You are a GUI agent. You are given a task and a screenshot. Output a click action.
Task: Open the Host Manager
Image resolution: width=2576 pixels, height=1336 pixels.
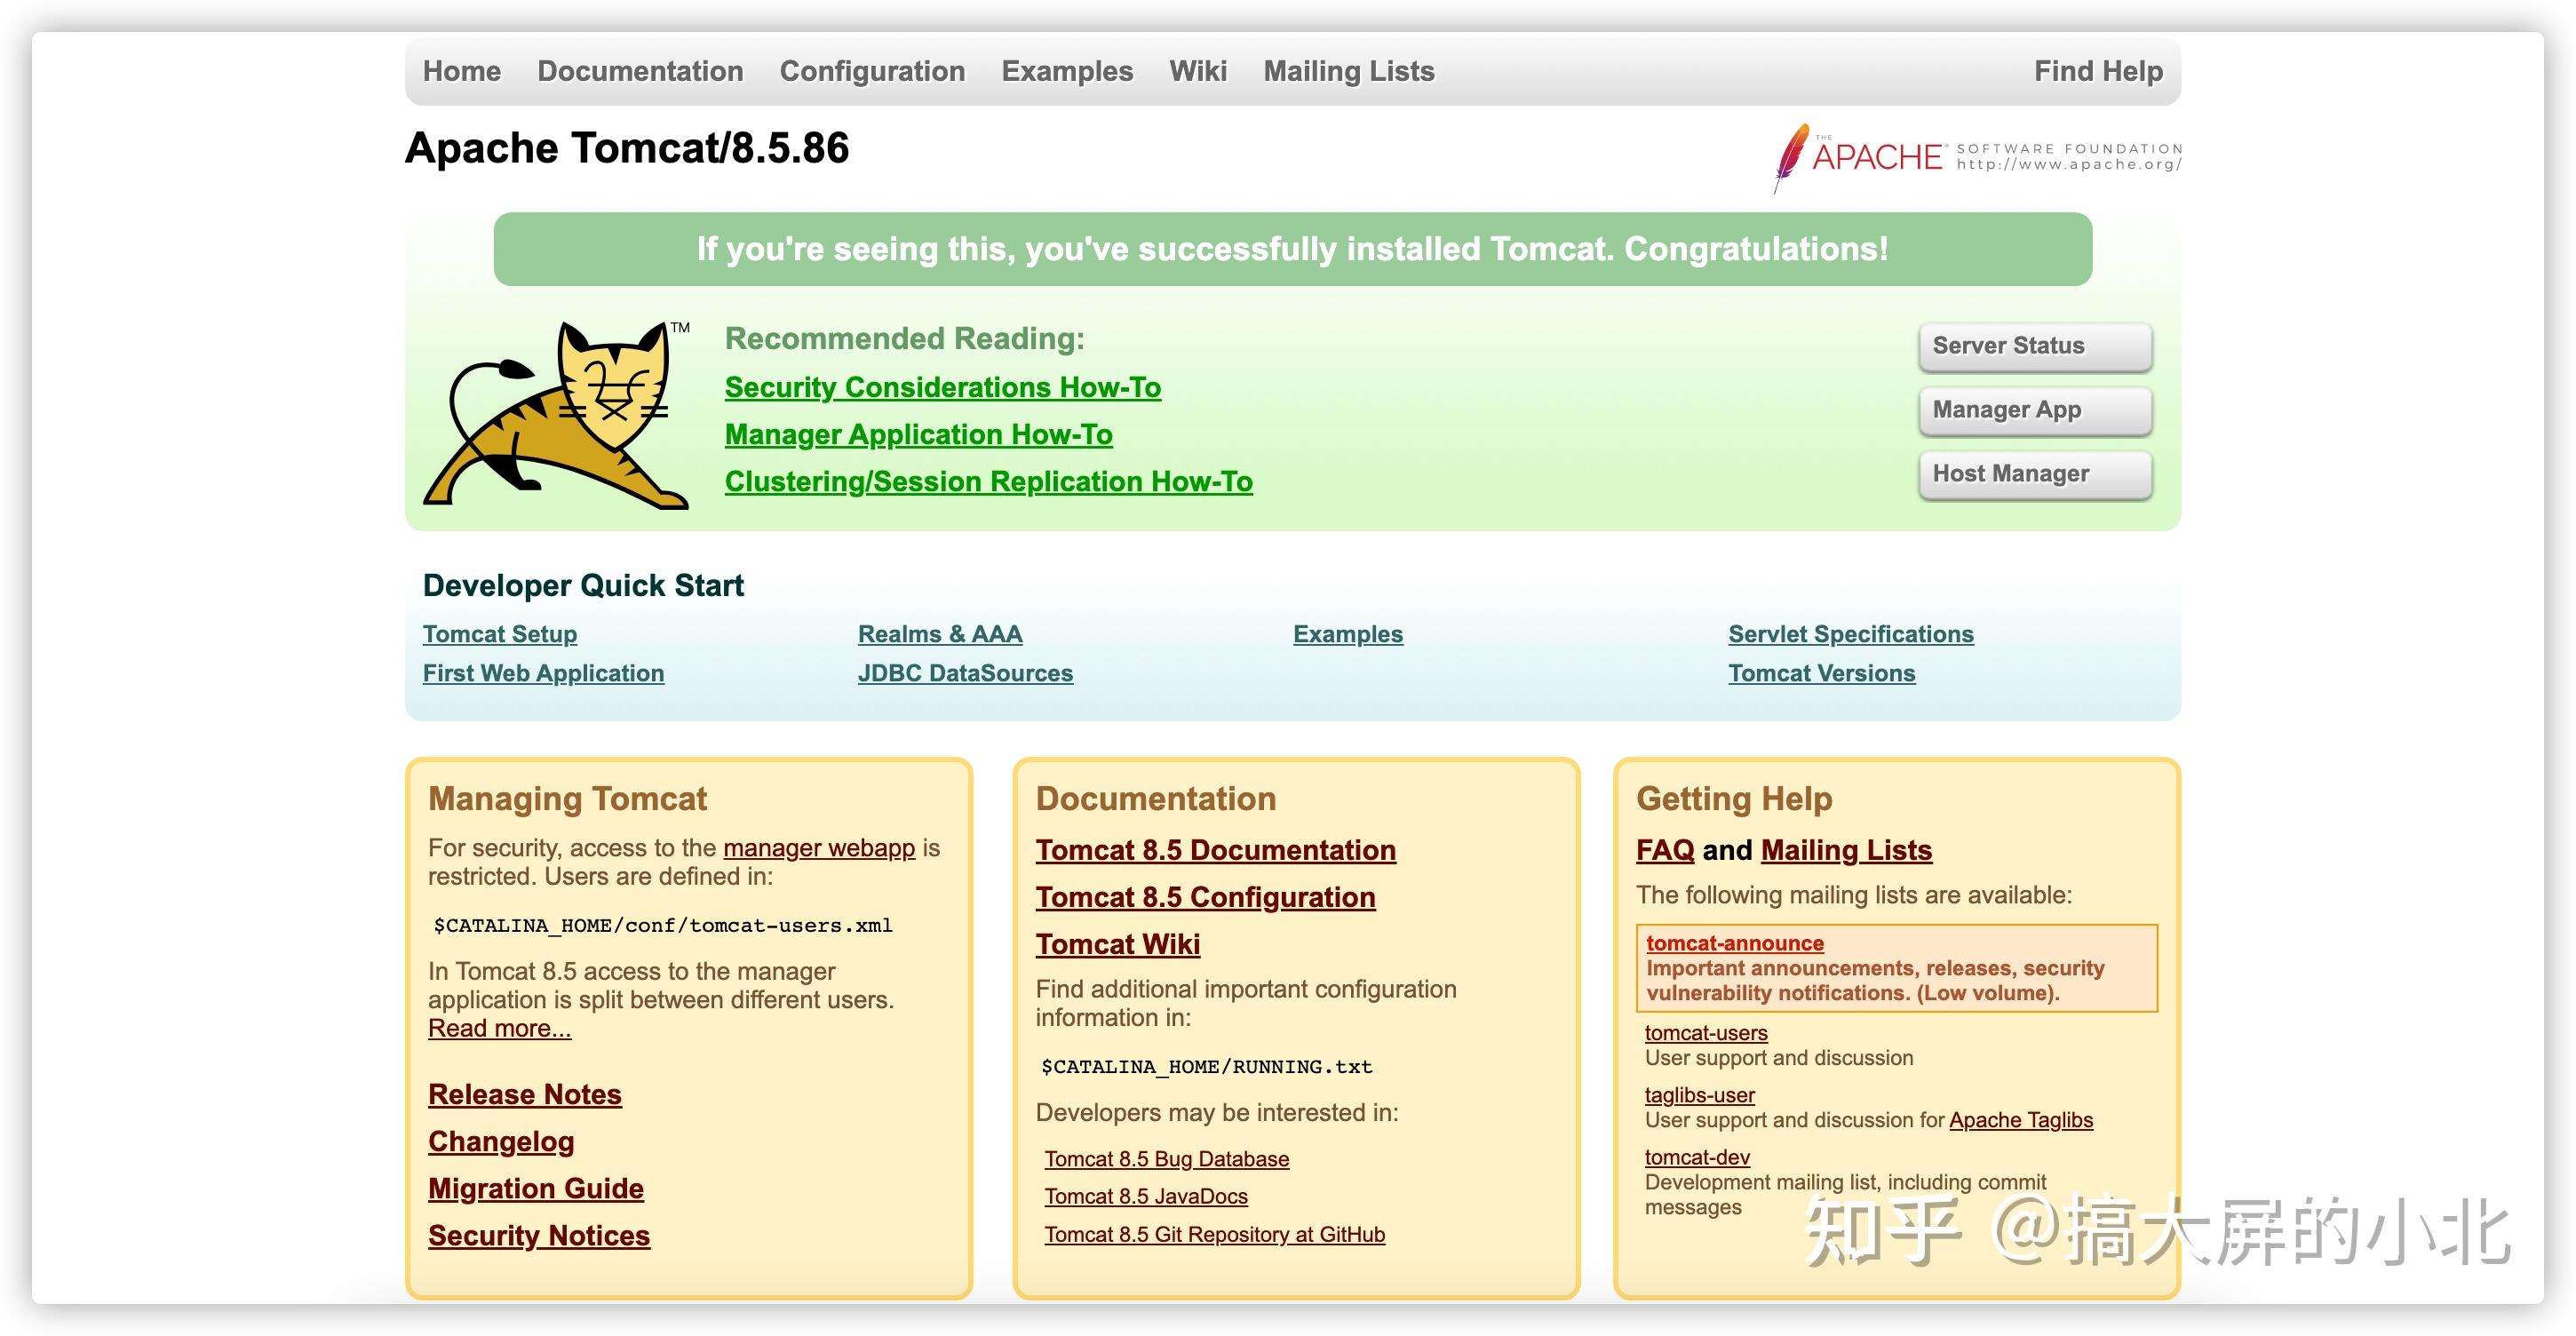[x=2034, y=473]
